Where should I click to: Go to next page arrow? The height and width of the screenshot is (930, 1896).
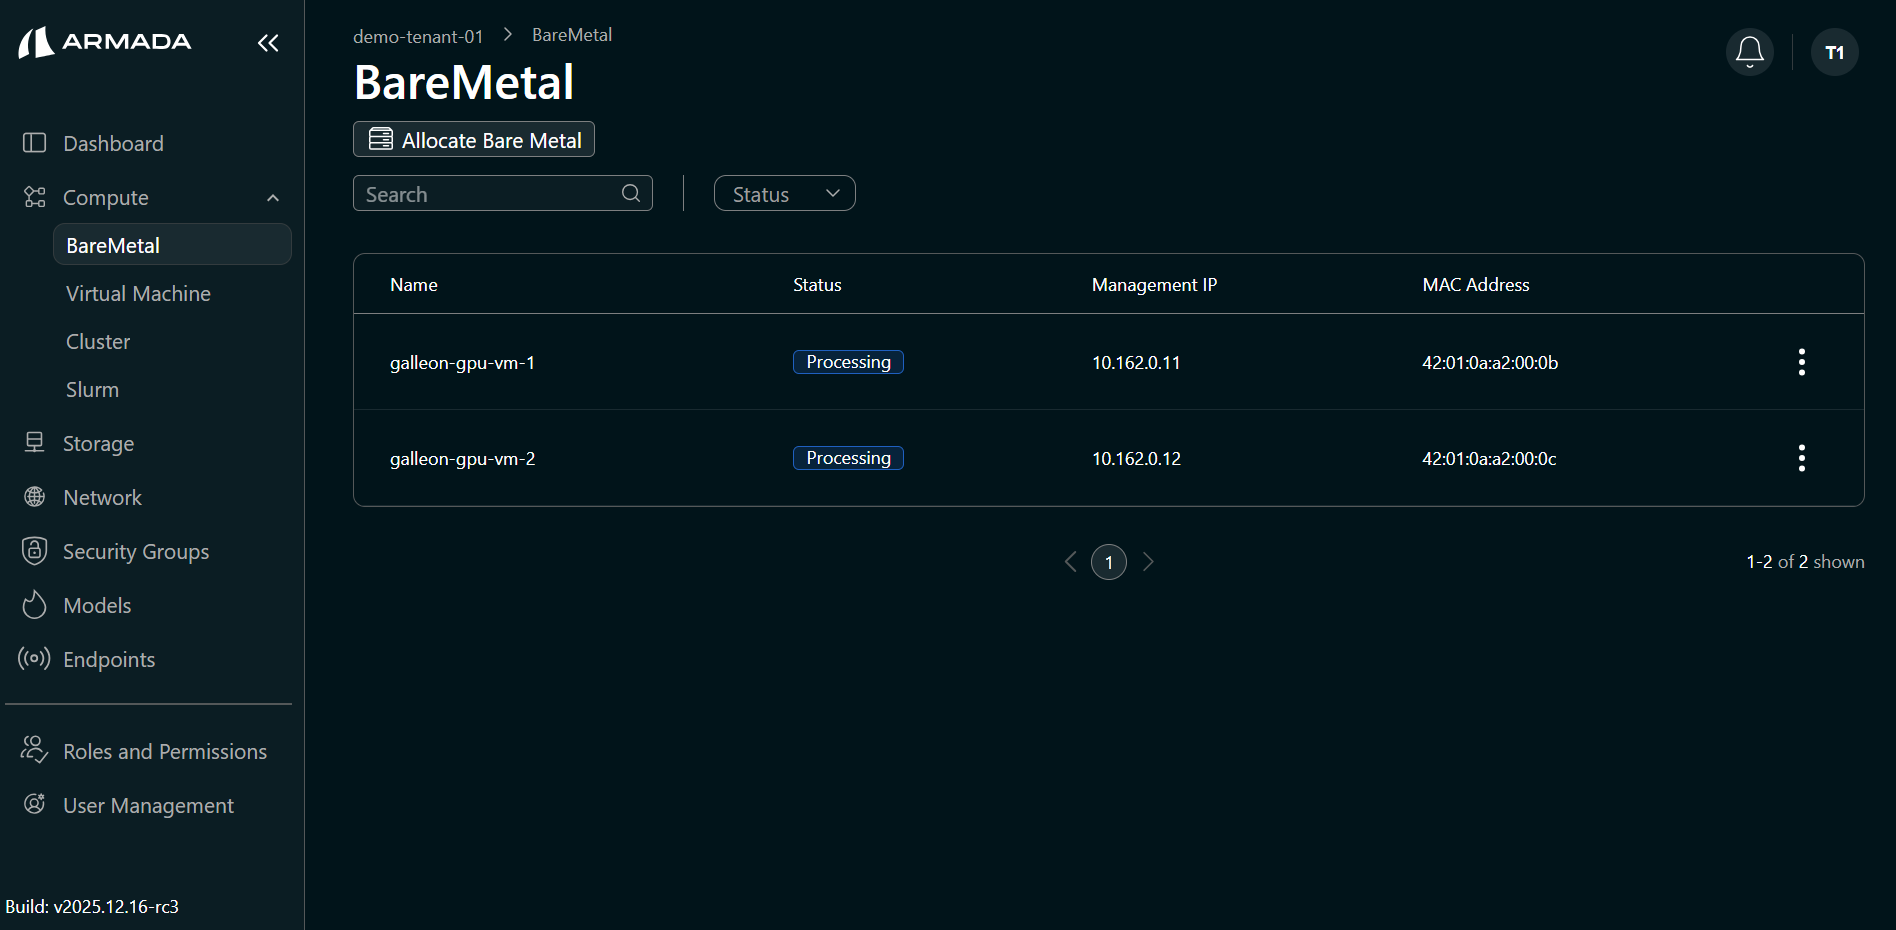point(1148,562)
